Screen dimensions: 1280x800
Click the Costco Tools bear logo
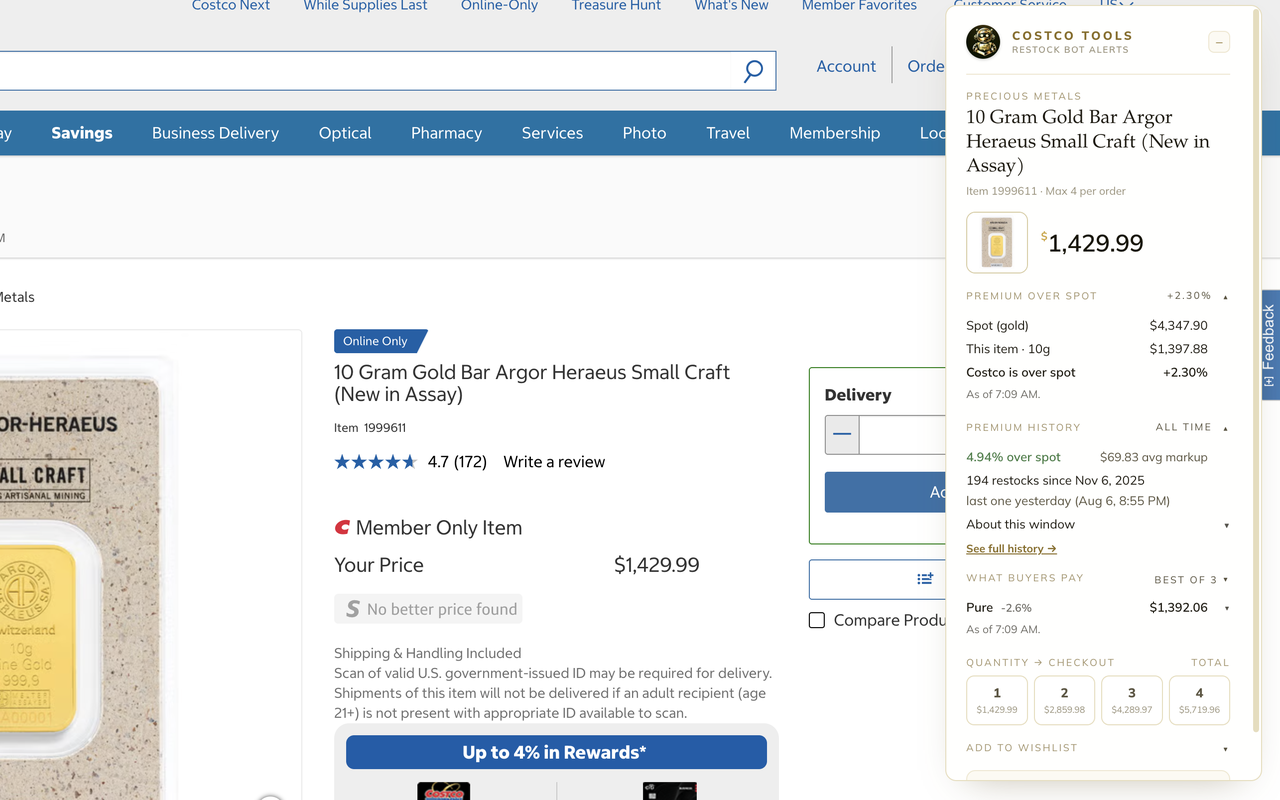pos(983,42)
